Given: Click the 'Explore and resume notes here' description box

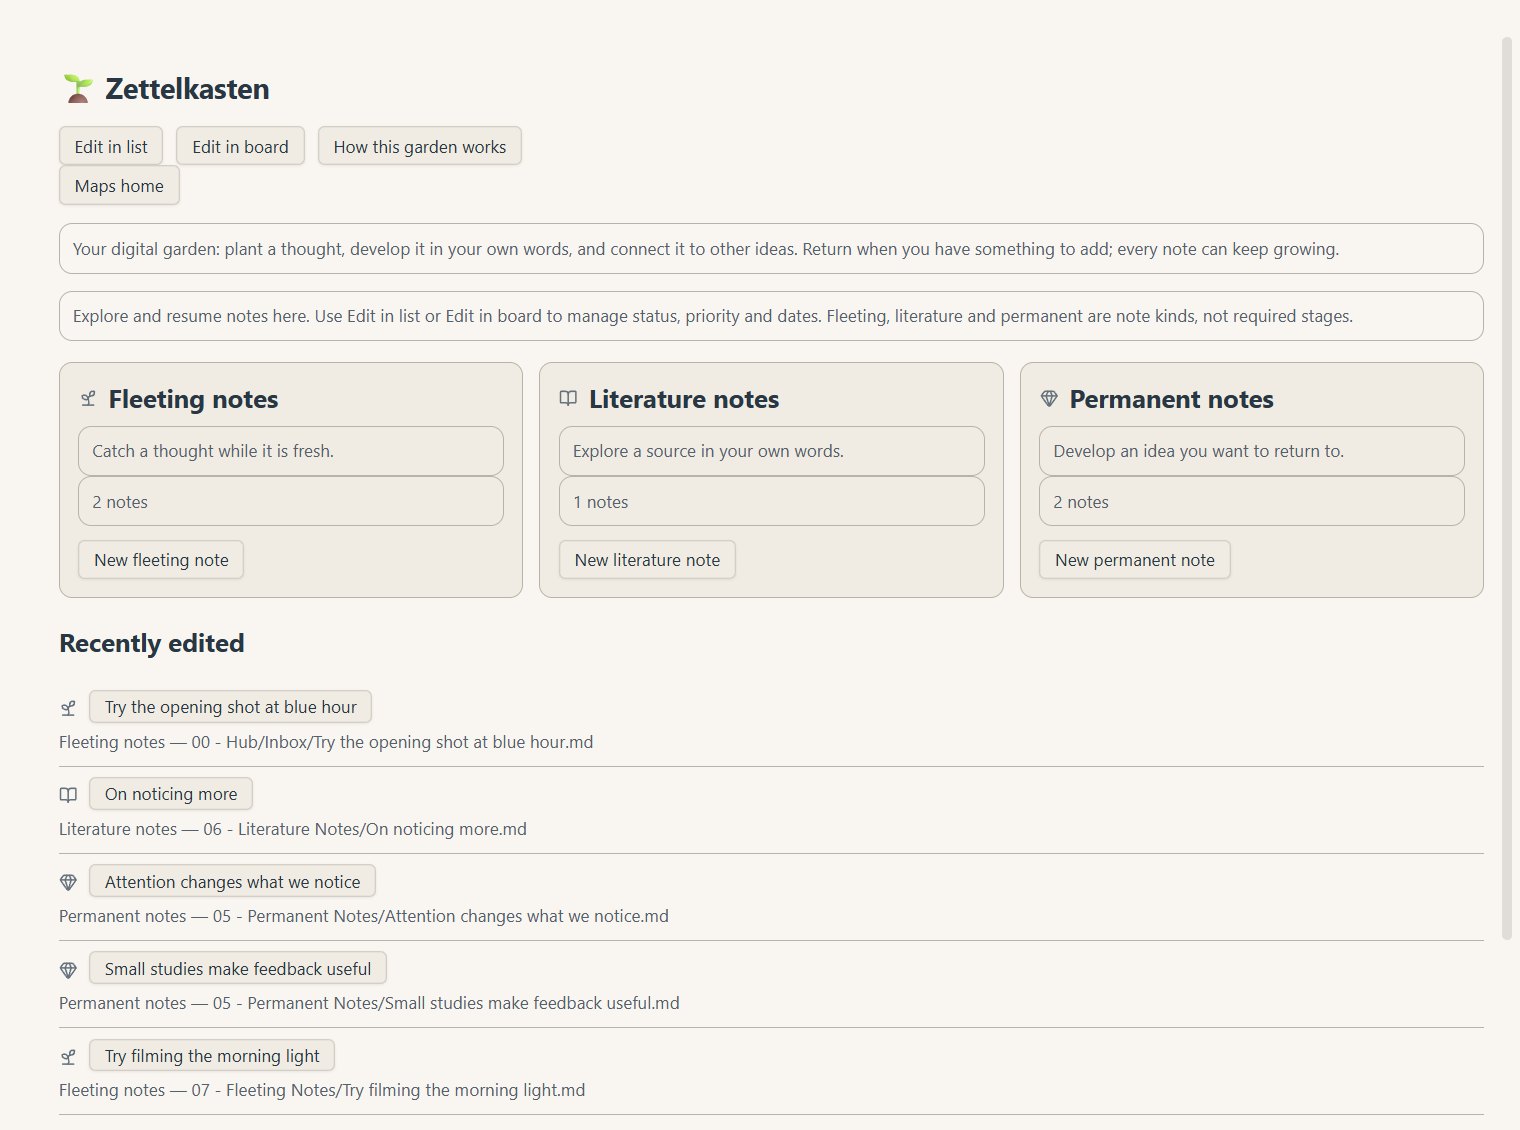Looking at the screenshot, I should point(771,316).
